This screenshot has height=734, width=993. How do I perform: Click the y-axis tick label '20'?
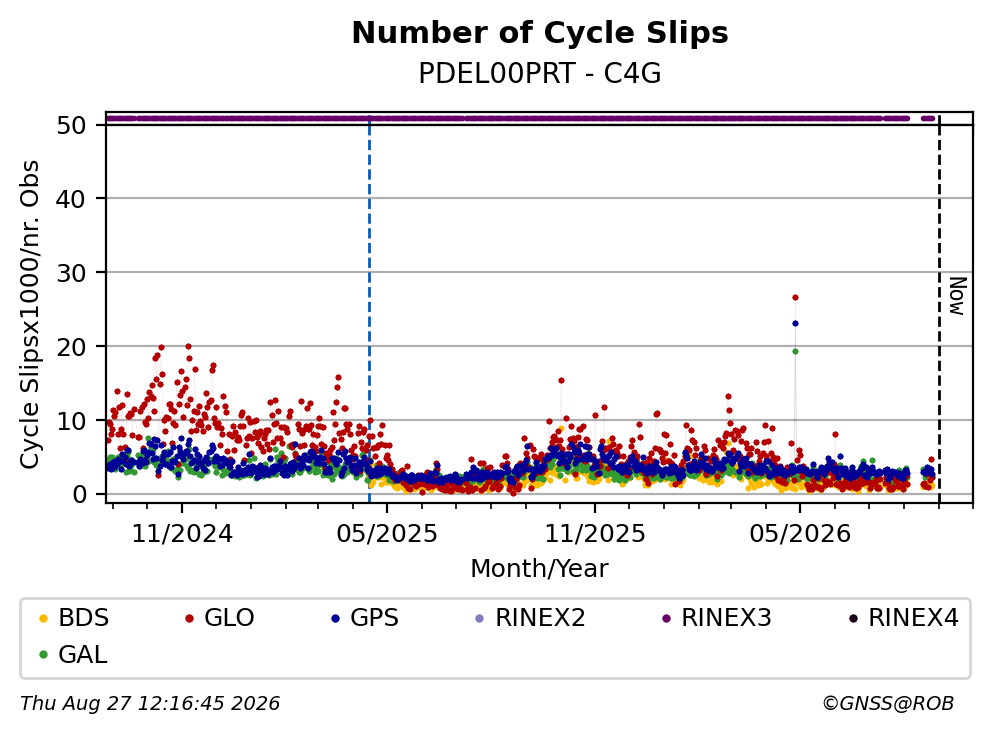(x=71, y=347)
